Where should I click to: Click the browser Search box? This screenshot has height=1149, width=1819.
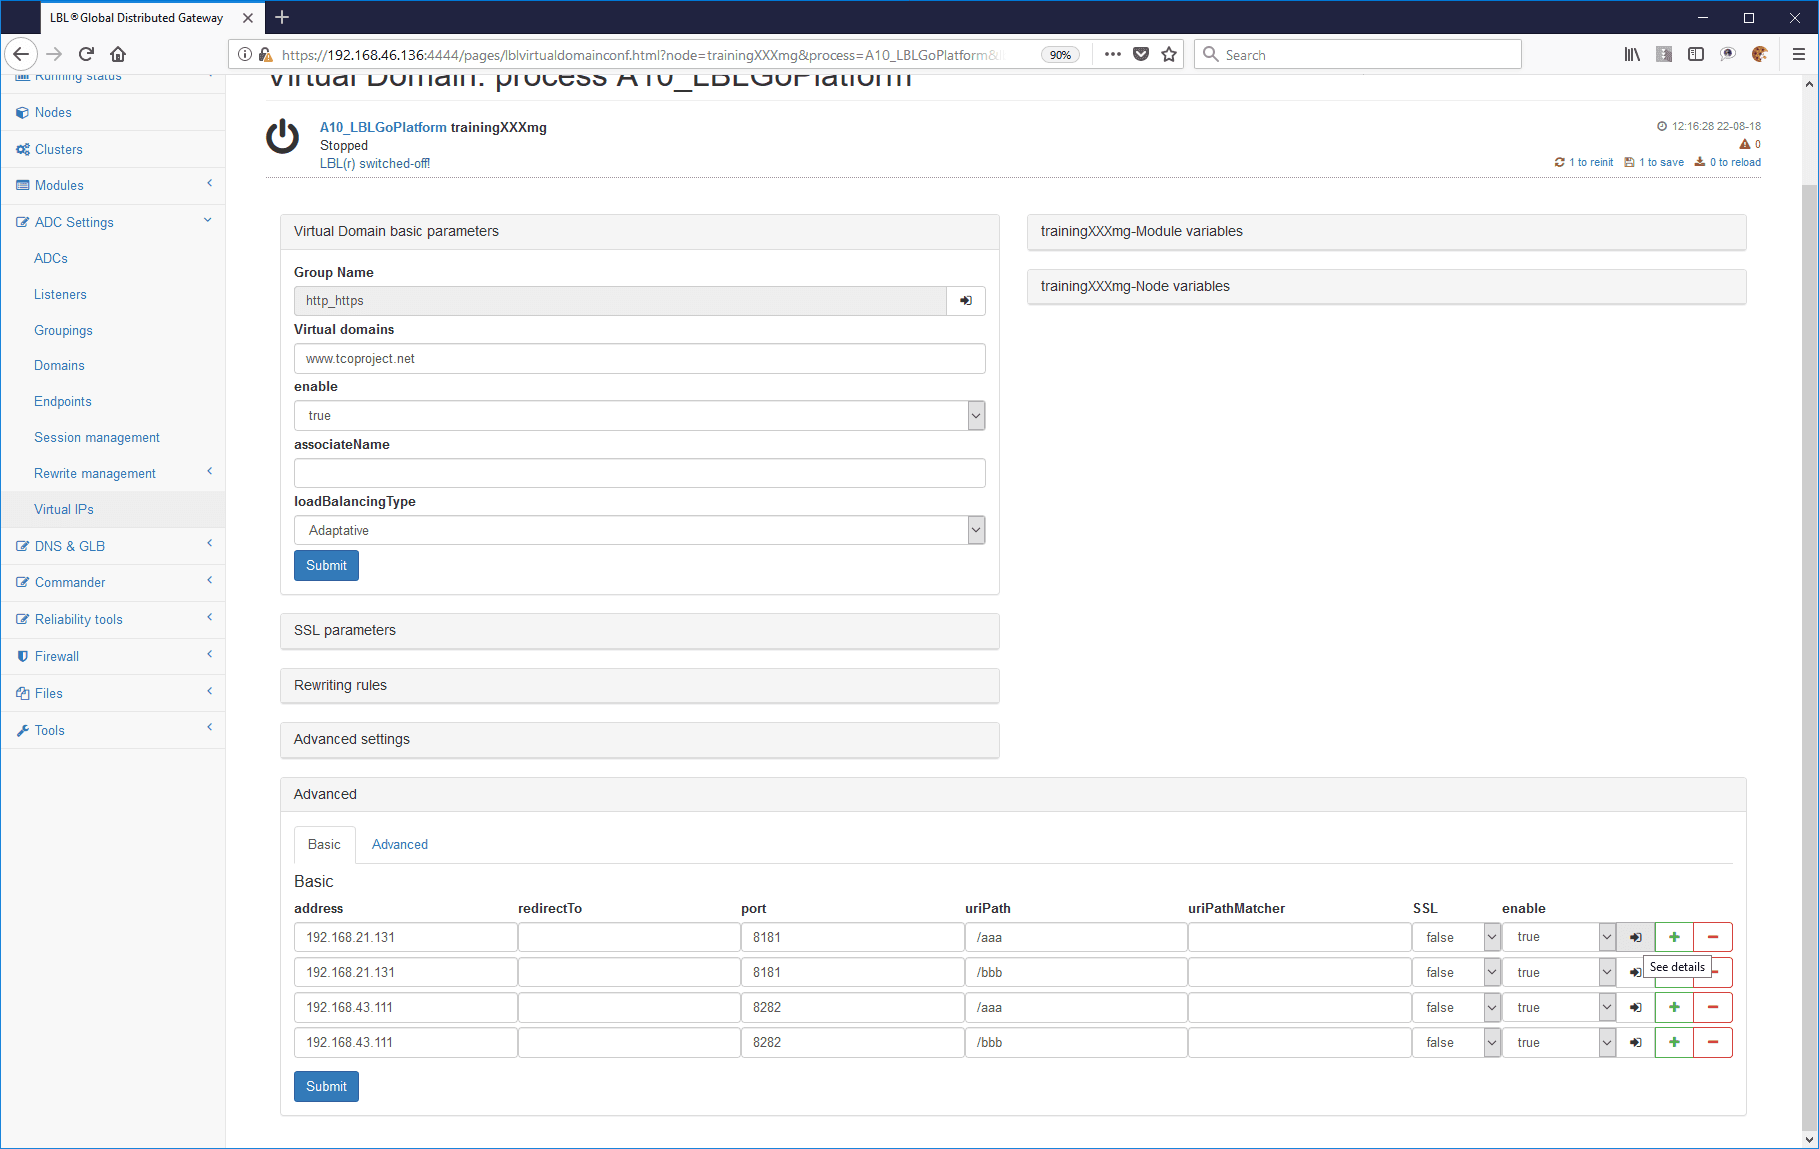tap(1357, 54)
